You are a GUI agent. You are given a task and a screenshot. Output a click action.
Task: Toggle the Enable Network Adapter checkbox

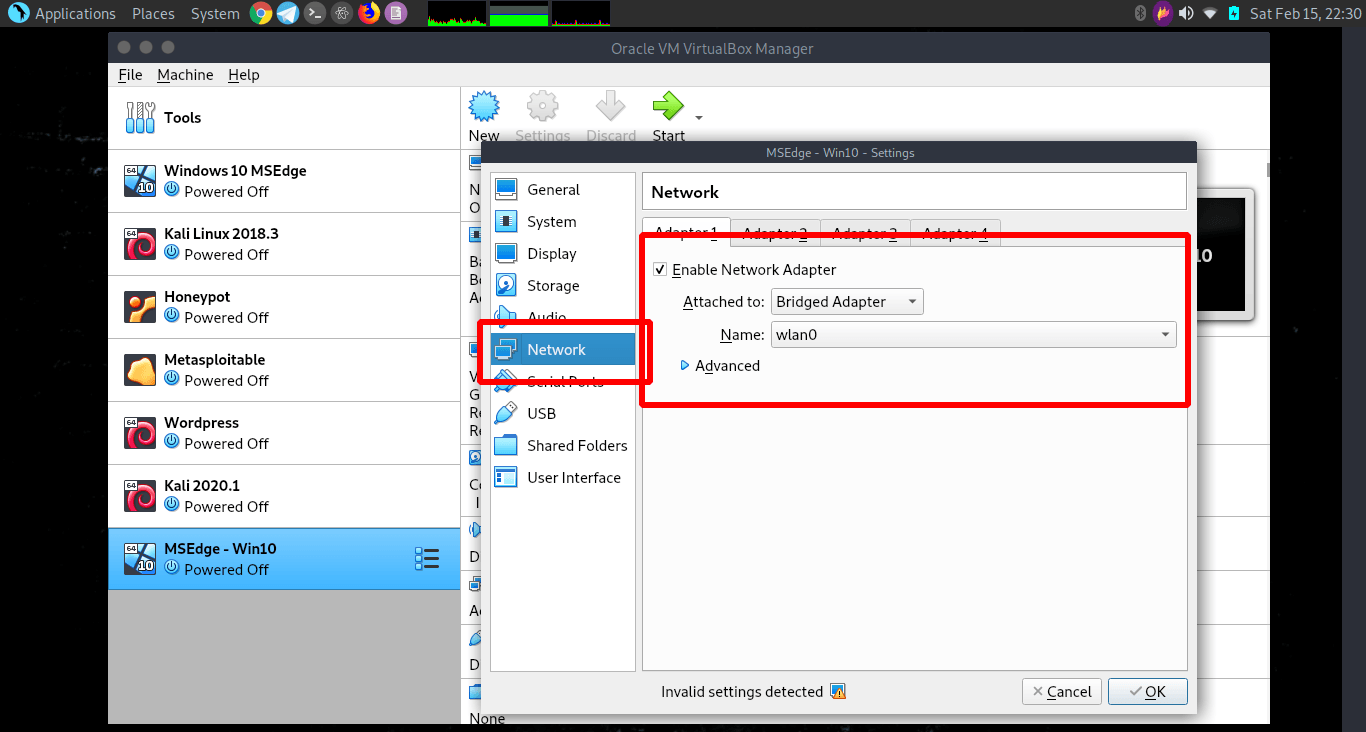click(x=660, y=270)
